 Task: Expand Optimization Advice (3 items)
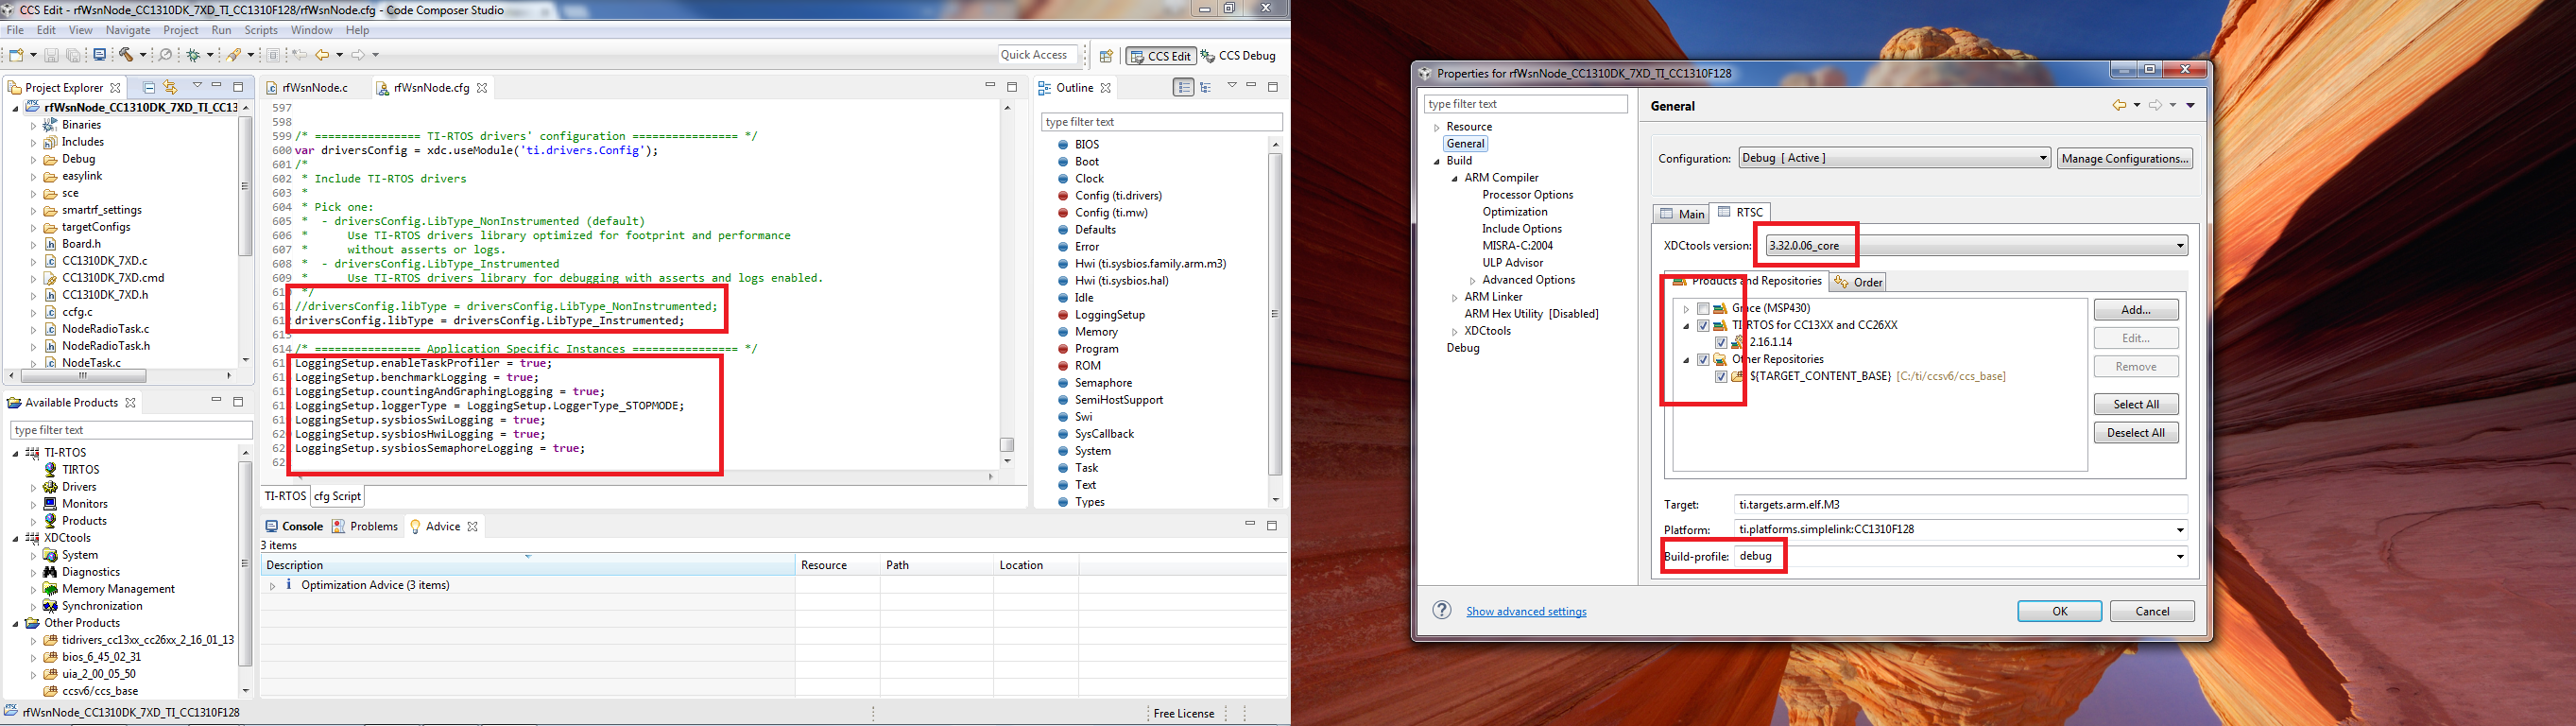[x=272, y=586]
